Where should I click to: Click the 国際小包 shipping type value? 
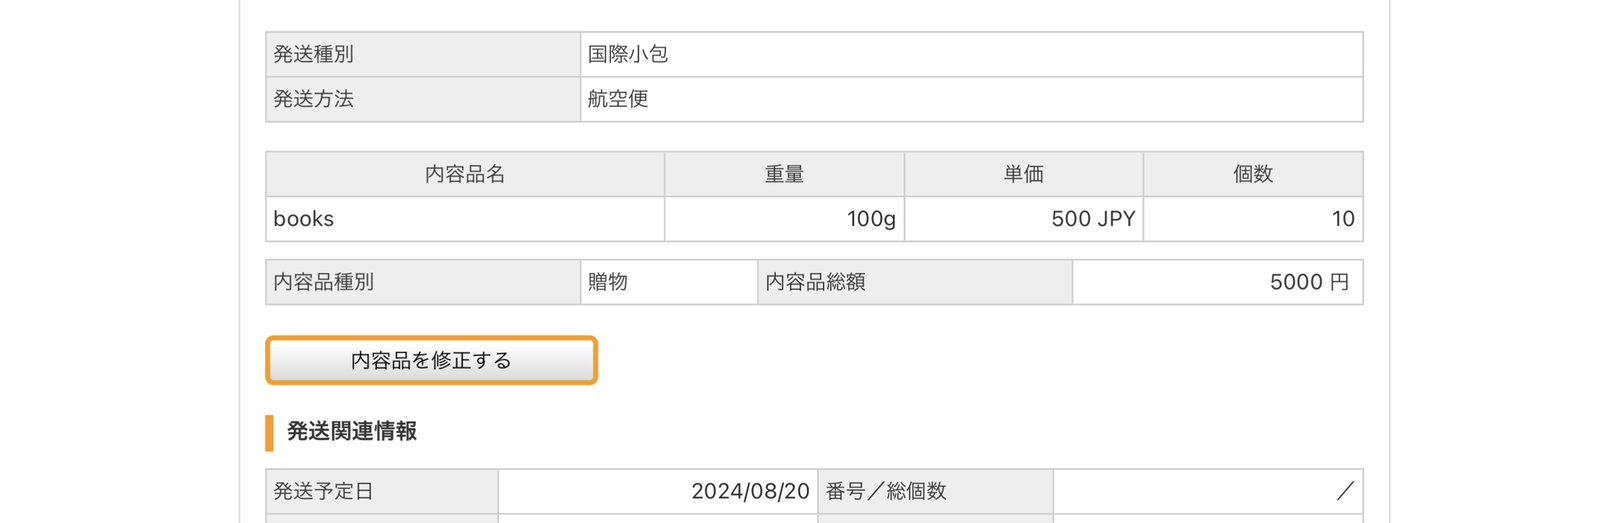point(628,54)
